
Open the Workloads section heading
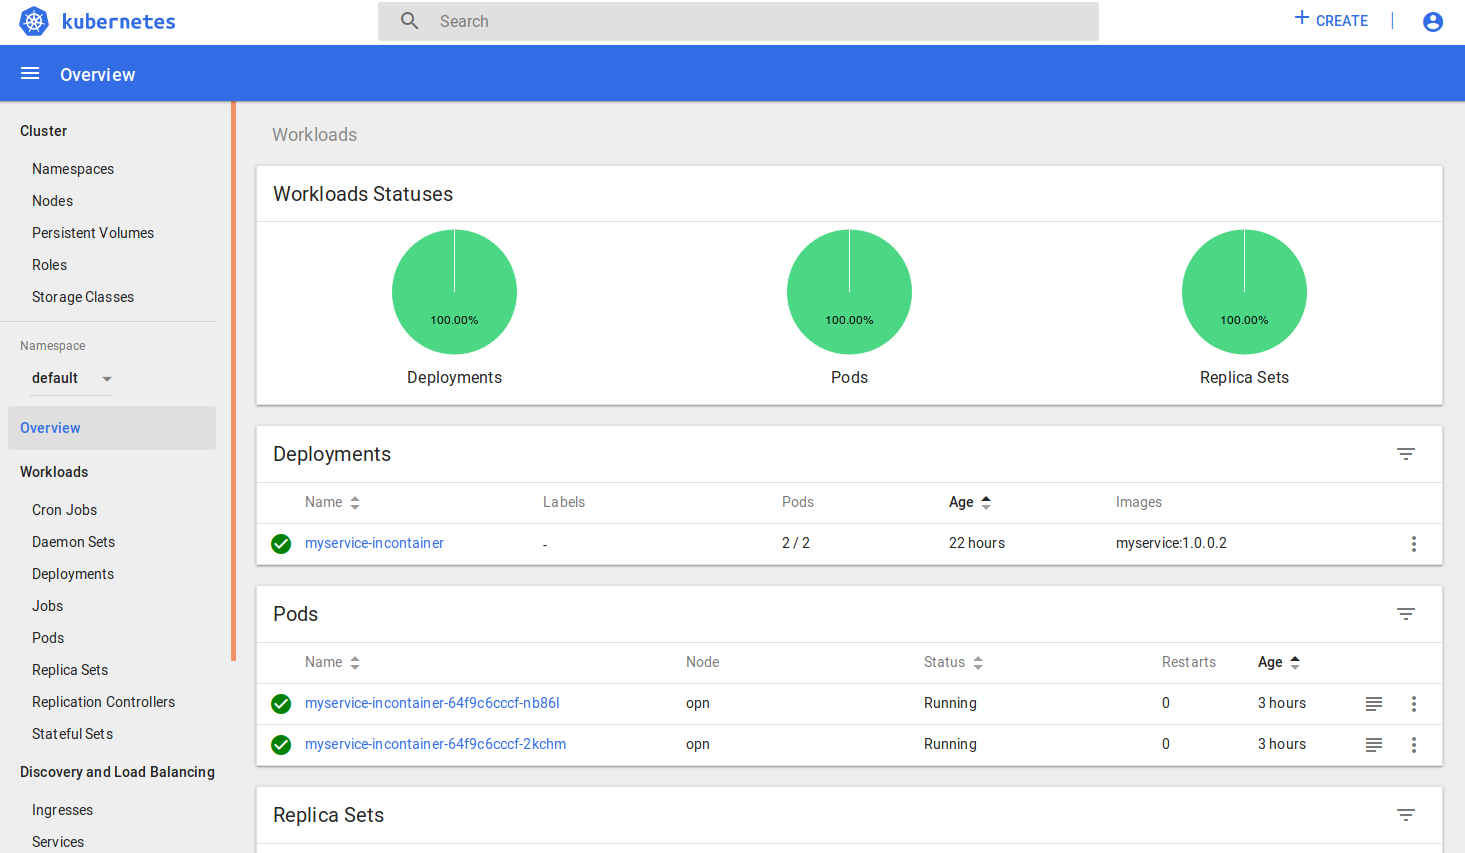[x=54, y=472]
